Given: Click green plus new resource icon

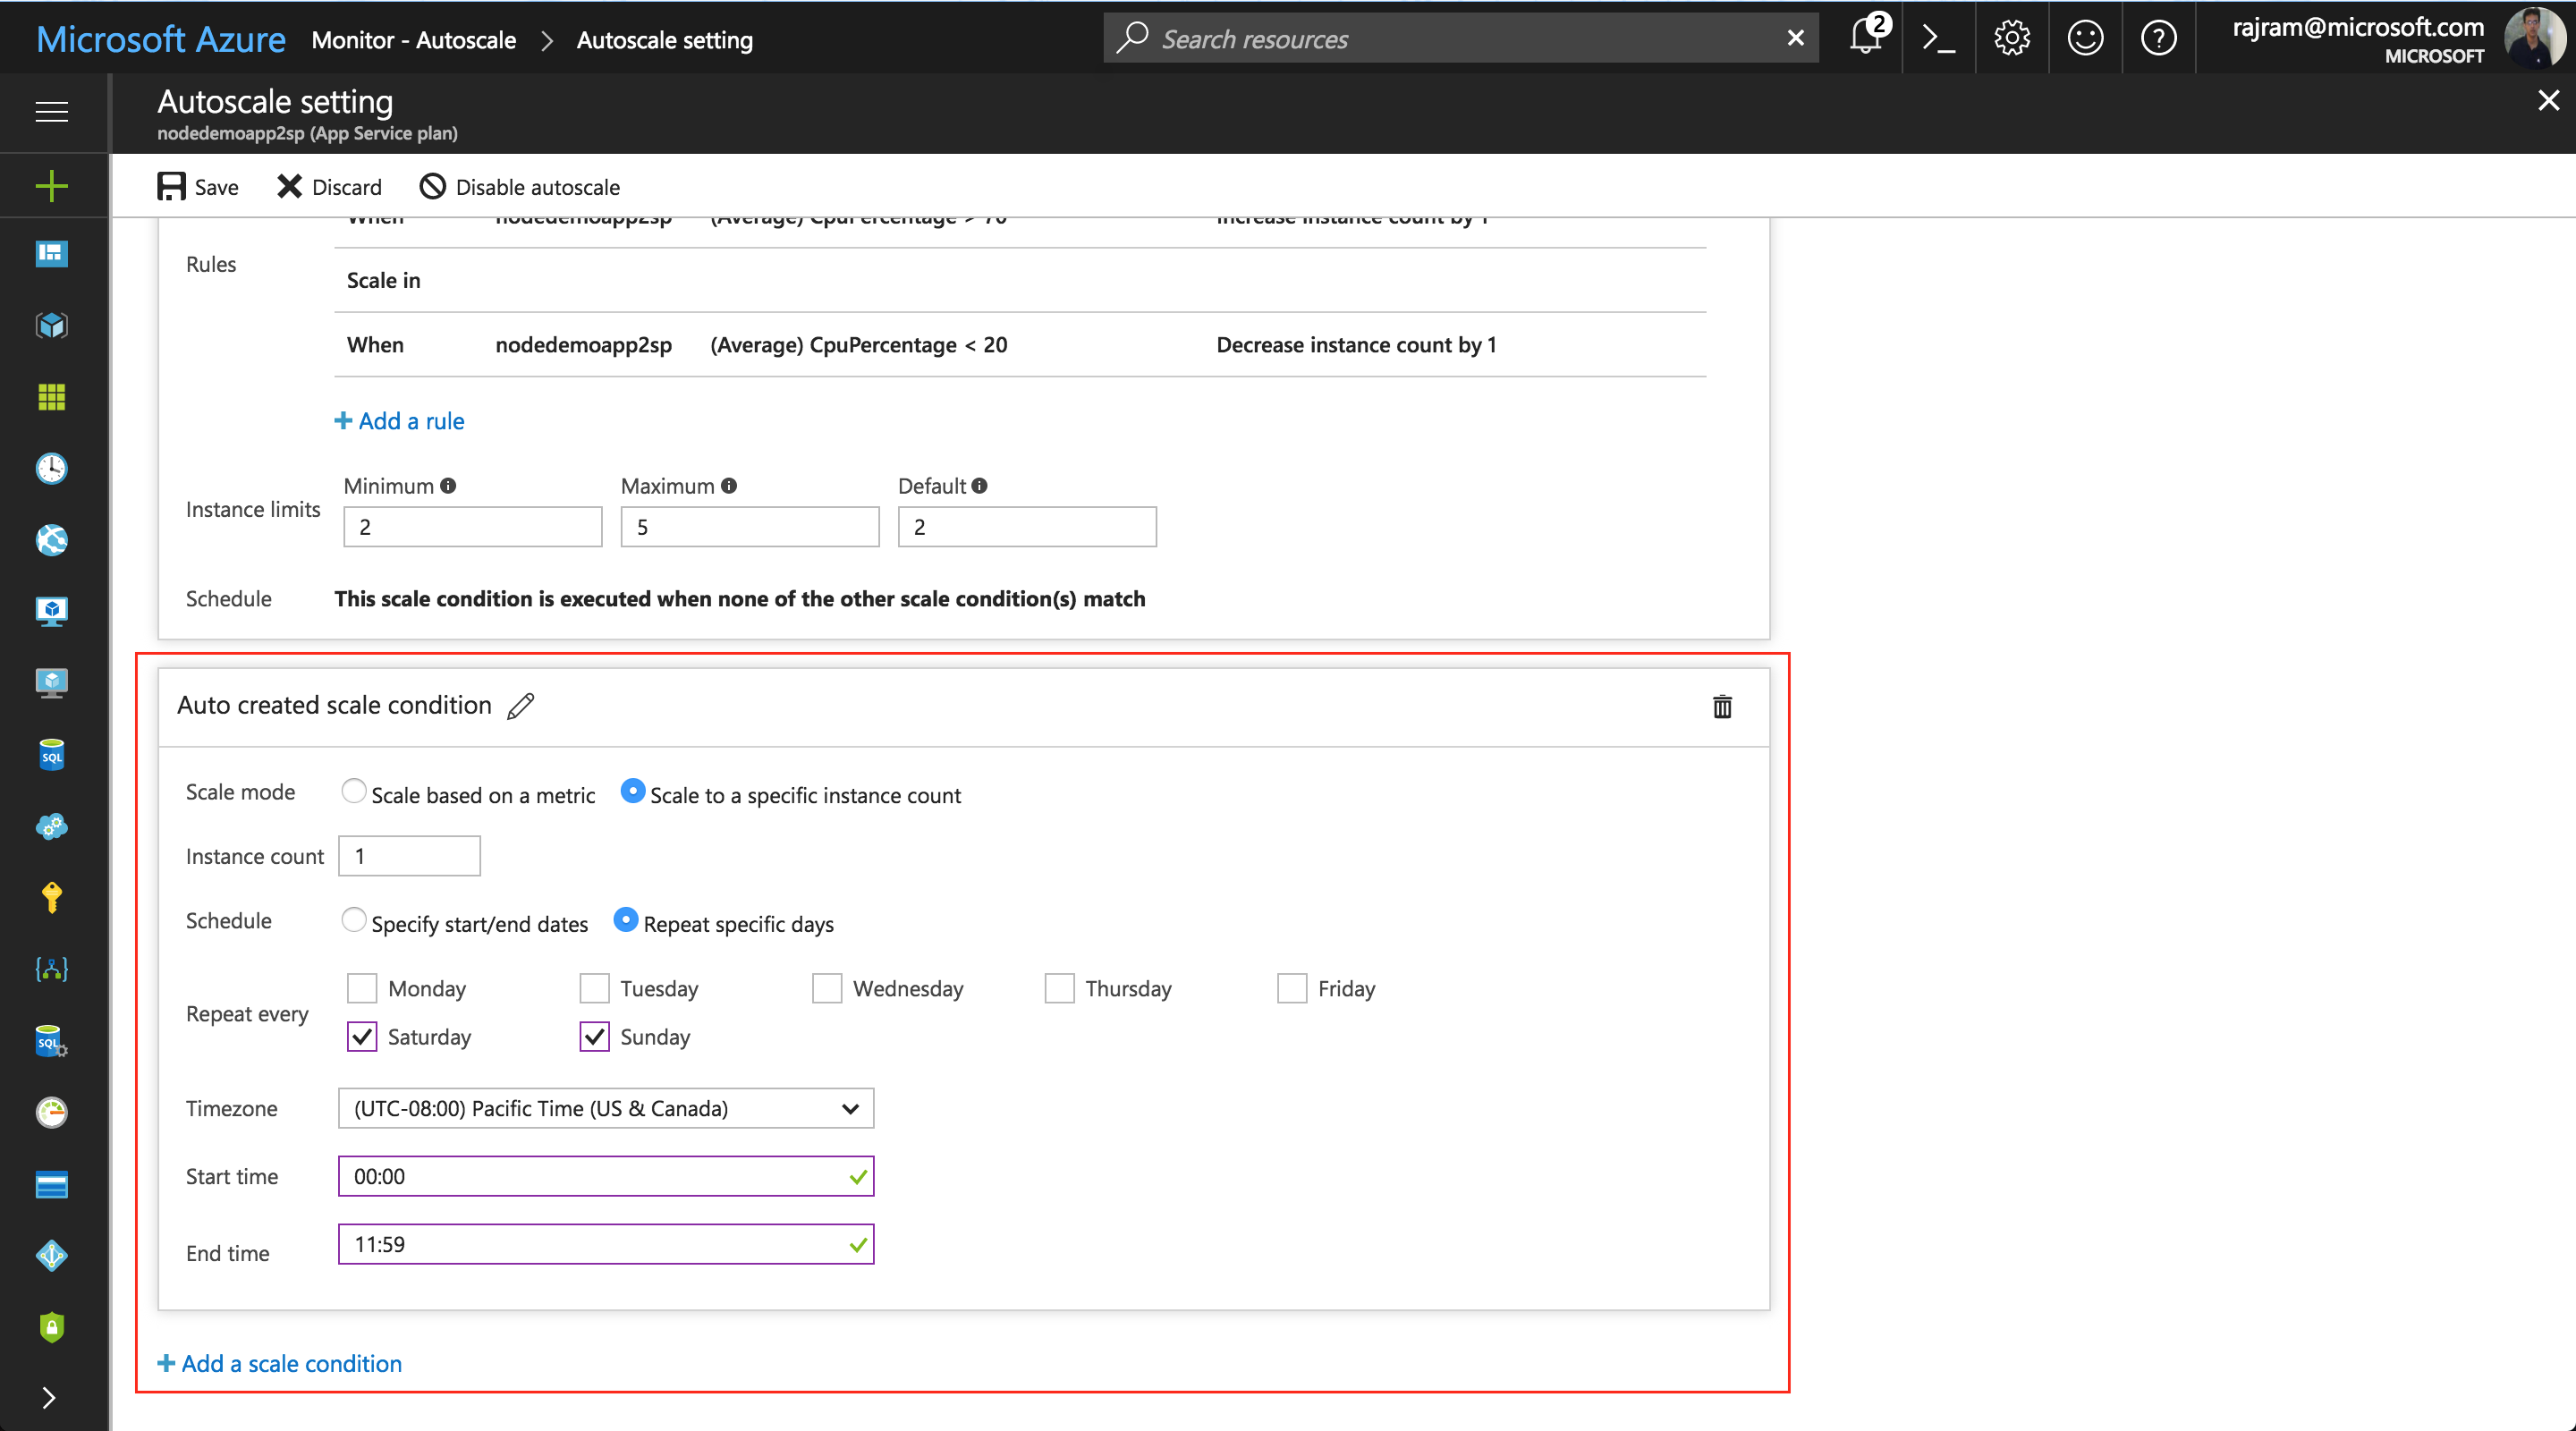Looking at the screenshot, I should point(51,186).
